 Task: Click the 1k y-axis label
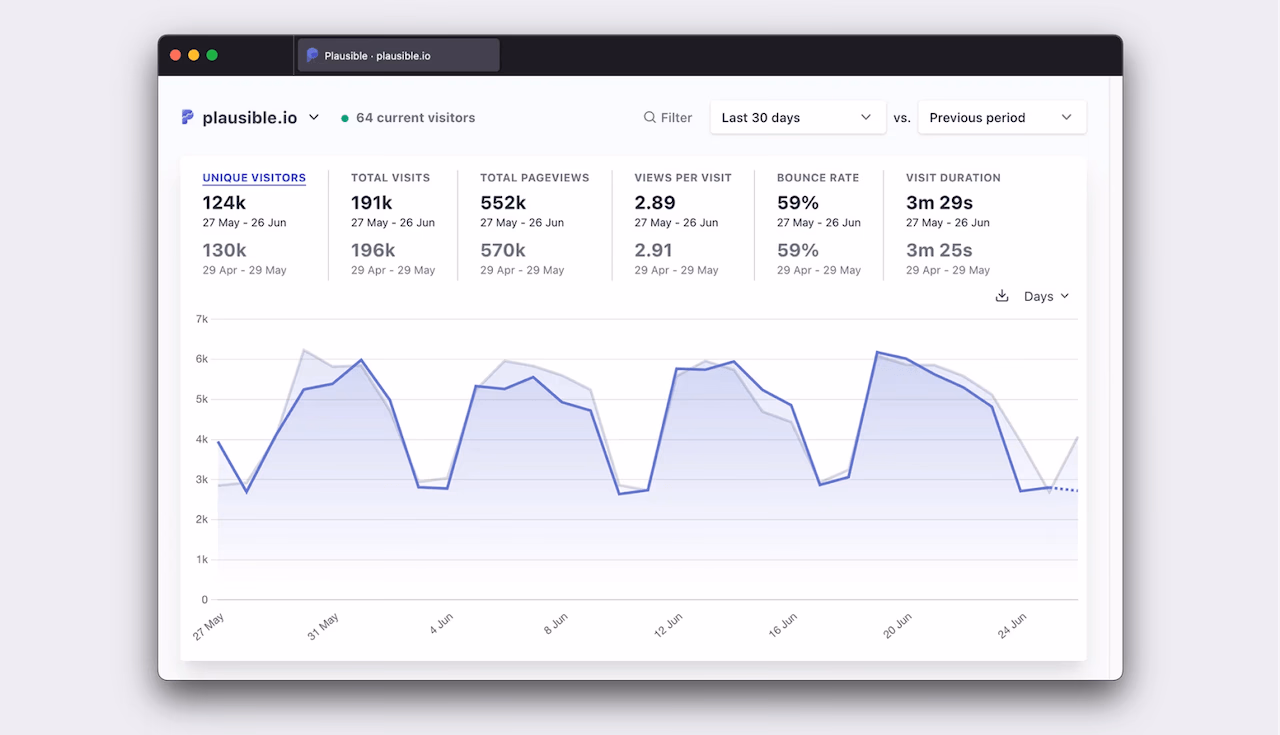tap(202, 560)
